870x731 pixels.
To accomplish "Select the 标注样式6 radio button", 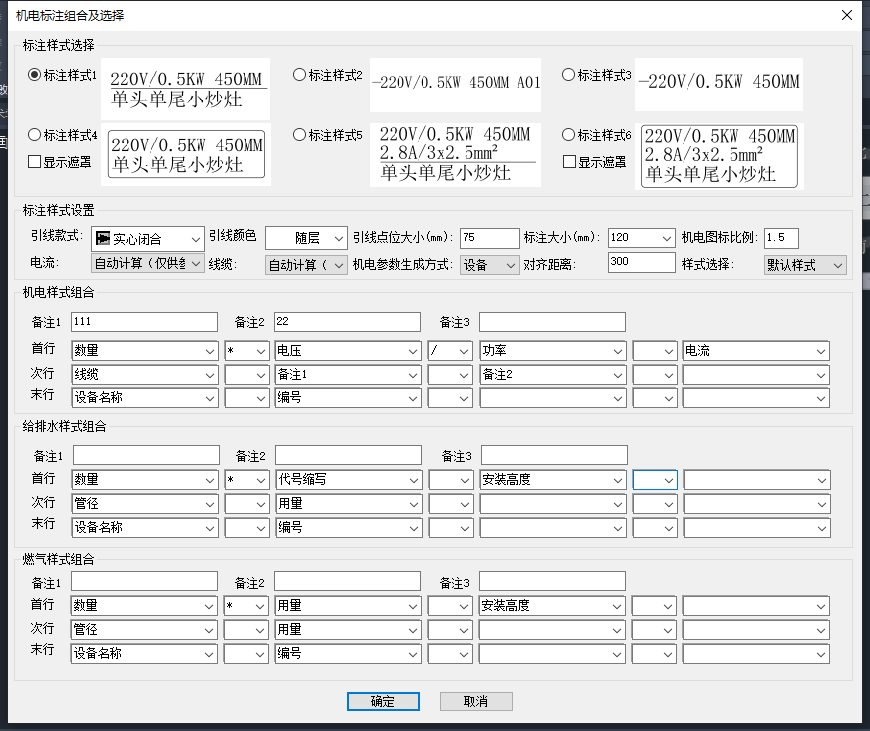I will 568,134.
